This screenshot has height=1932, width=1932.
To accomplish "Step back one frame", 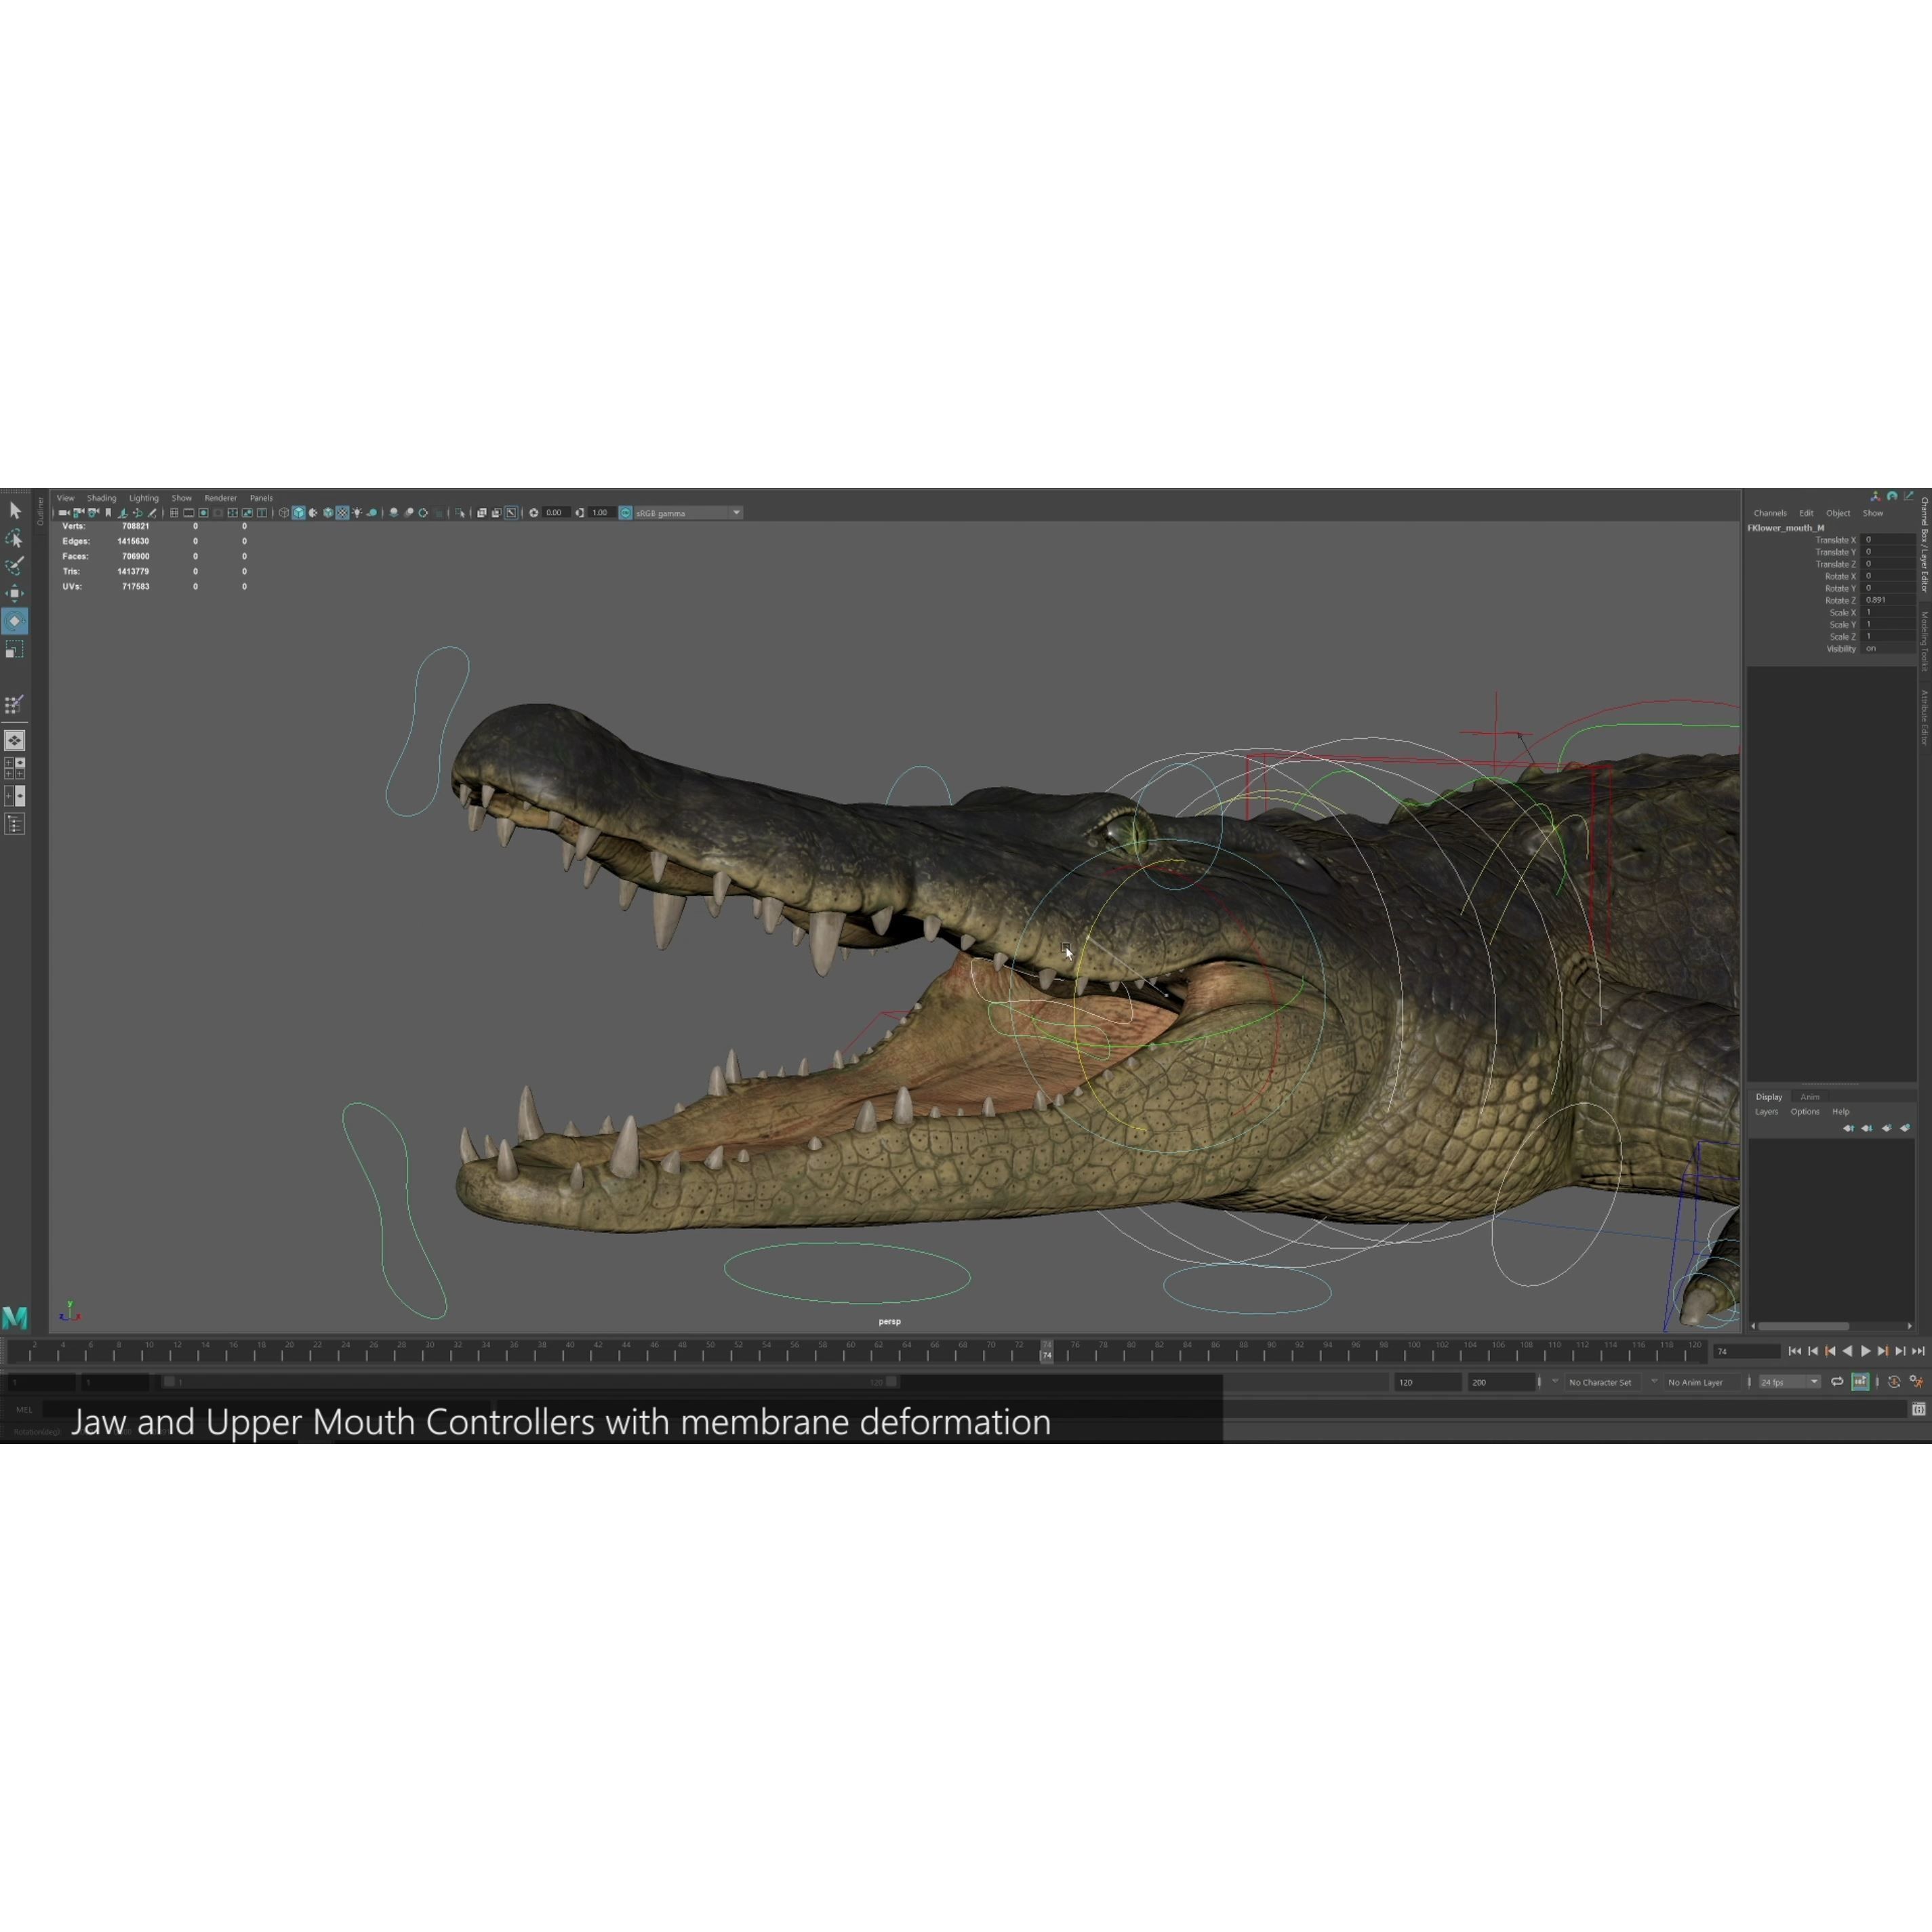I will (1813, 1351).
